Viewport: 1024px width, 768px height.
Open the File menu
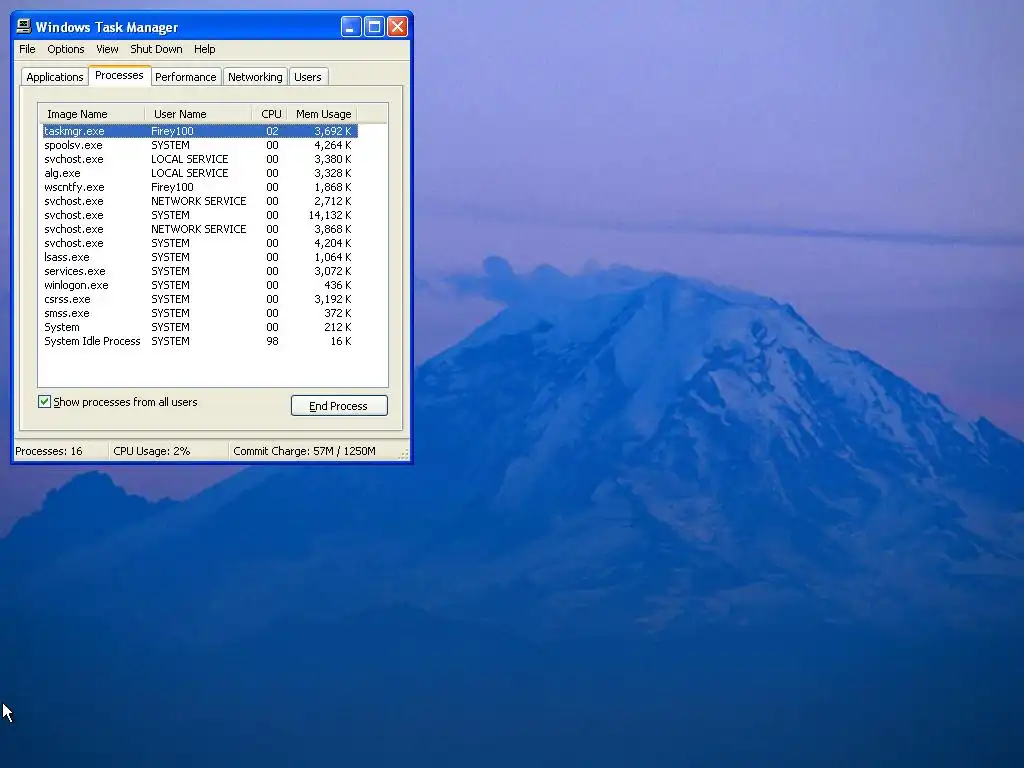point(27,49)
